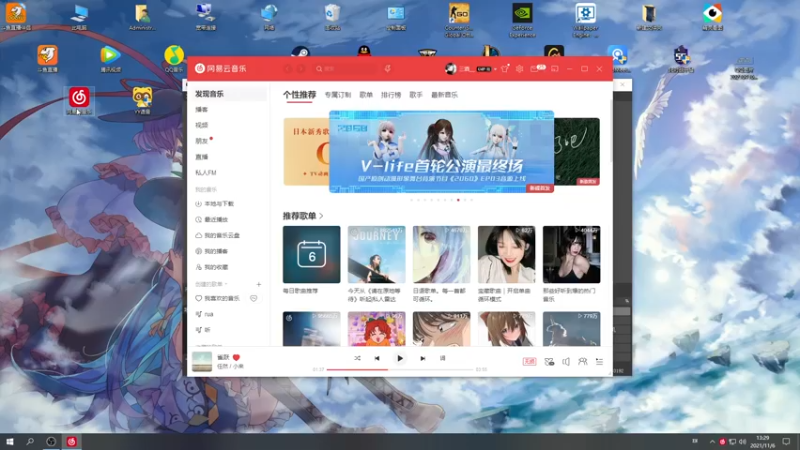This screenshot has height=450, width=800.
Task: Open the settings gear in the title bar
Action: click(519, 69)
